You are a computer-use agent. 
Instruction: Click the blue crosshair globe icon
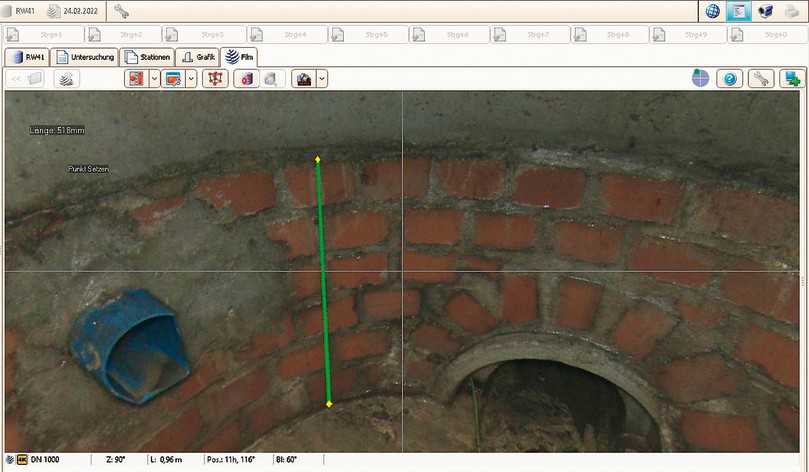coord(700,78)
